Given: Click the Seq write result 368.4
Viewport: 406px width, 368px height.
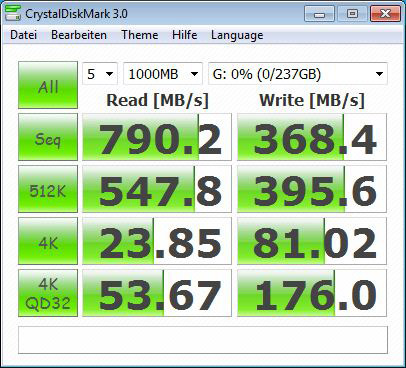Looking at the screenshot, I should (x=312, y=137).
